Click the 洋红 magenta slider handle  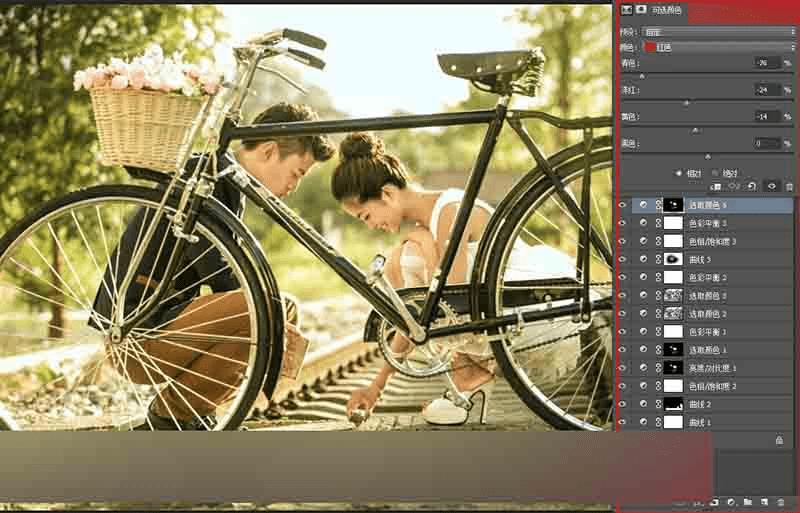coord(686,103)
